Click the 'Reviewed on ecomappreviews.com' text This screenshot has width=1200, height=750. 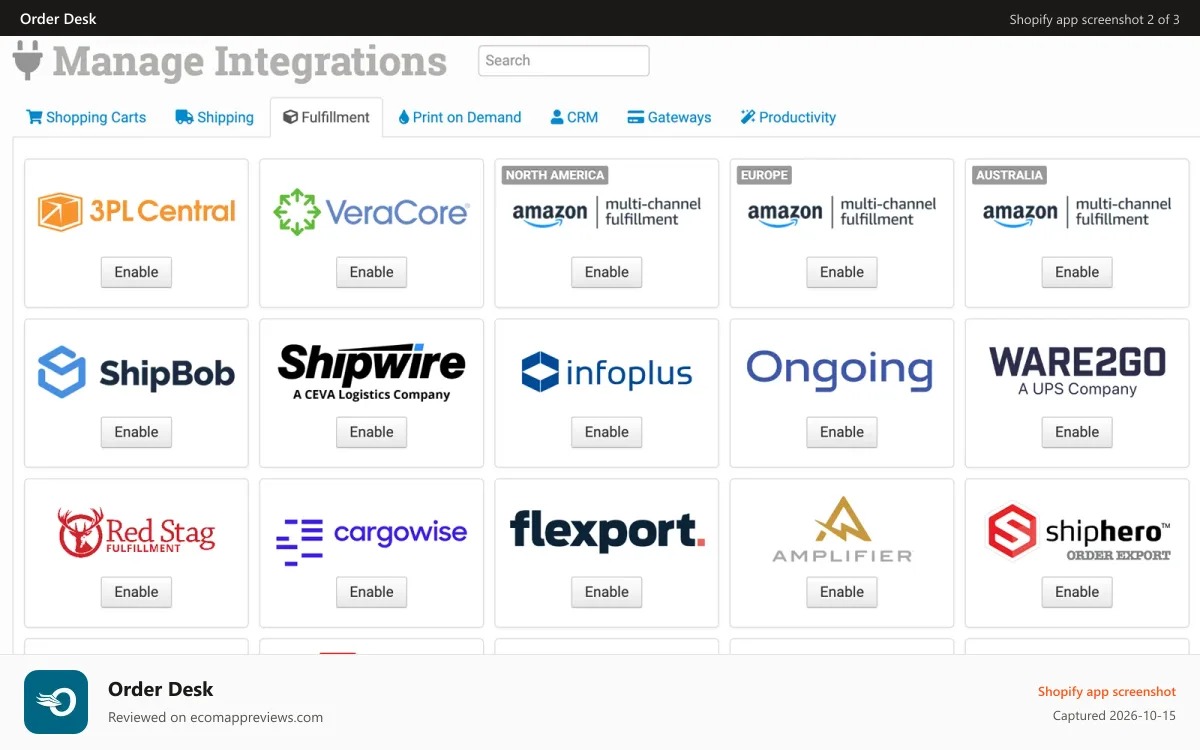215,717
